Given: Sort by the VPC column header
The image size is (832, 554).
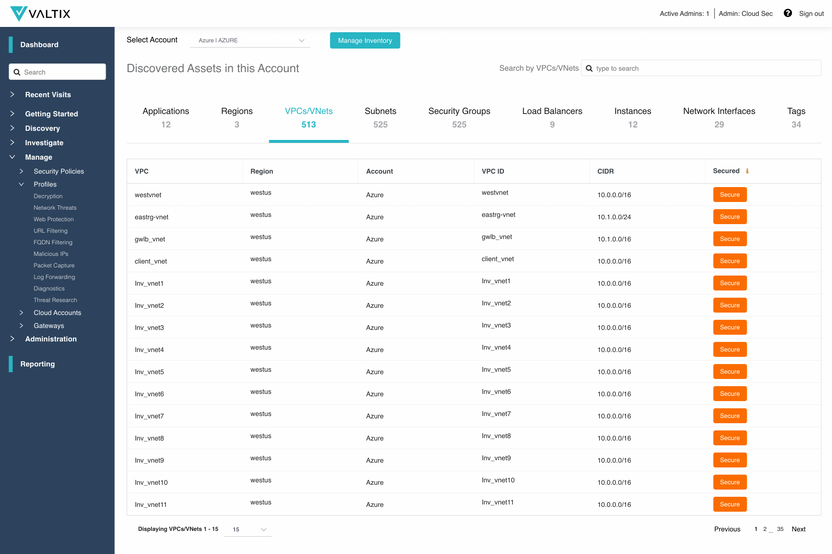Looking at the screenshot, I should coord(142,171).
